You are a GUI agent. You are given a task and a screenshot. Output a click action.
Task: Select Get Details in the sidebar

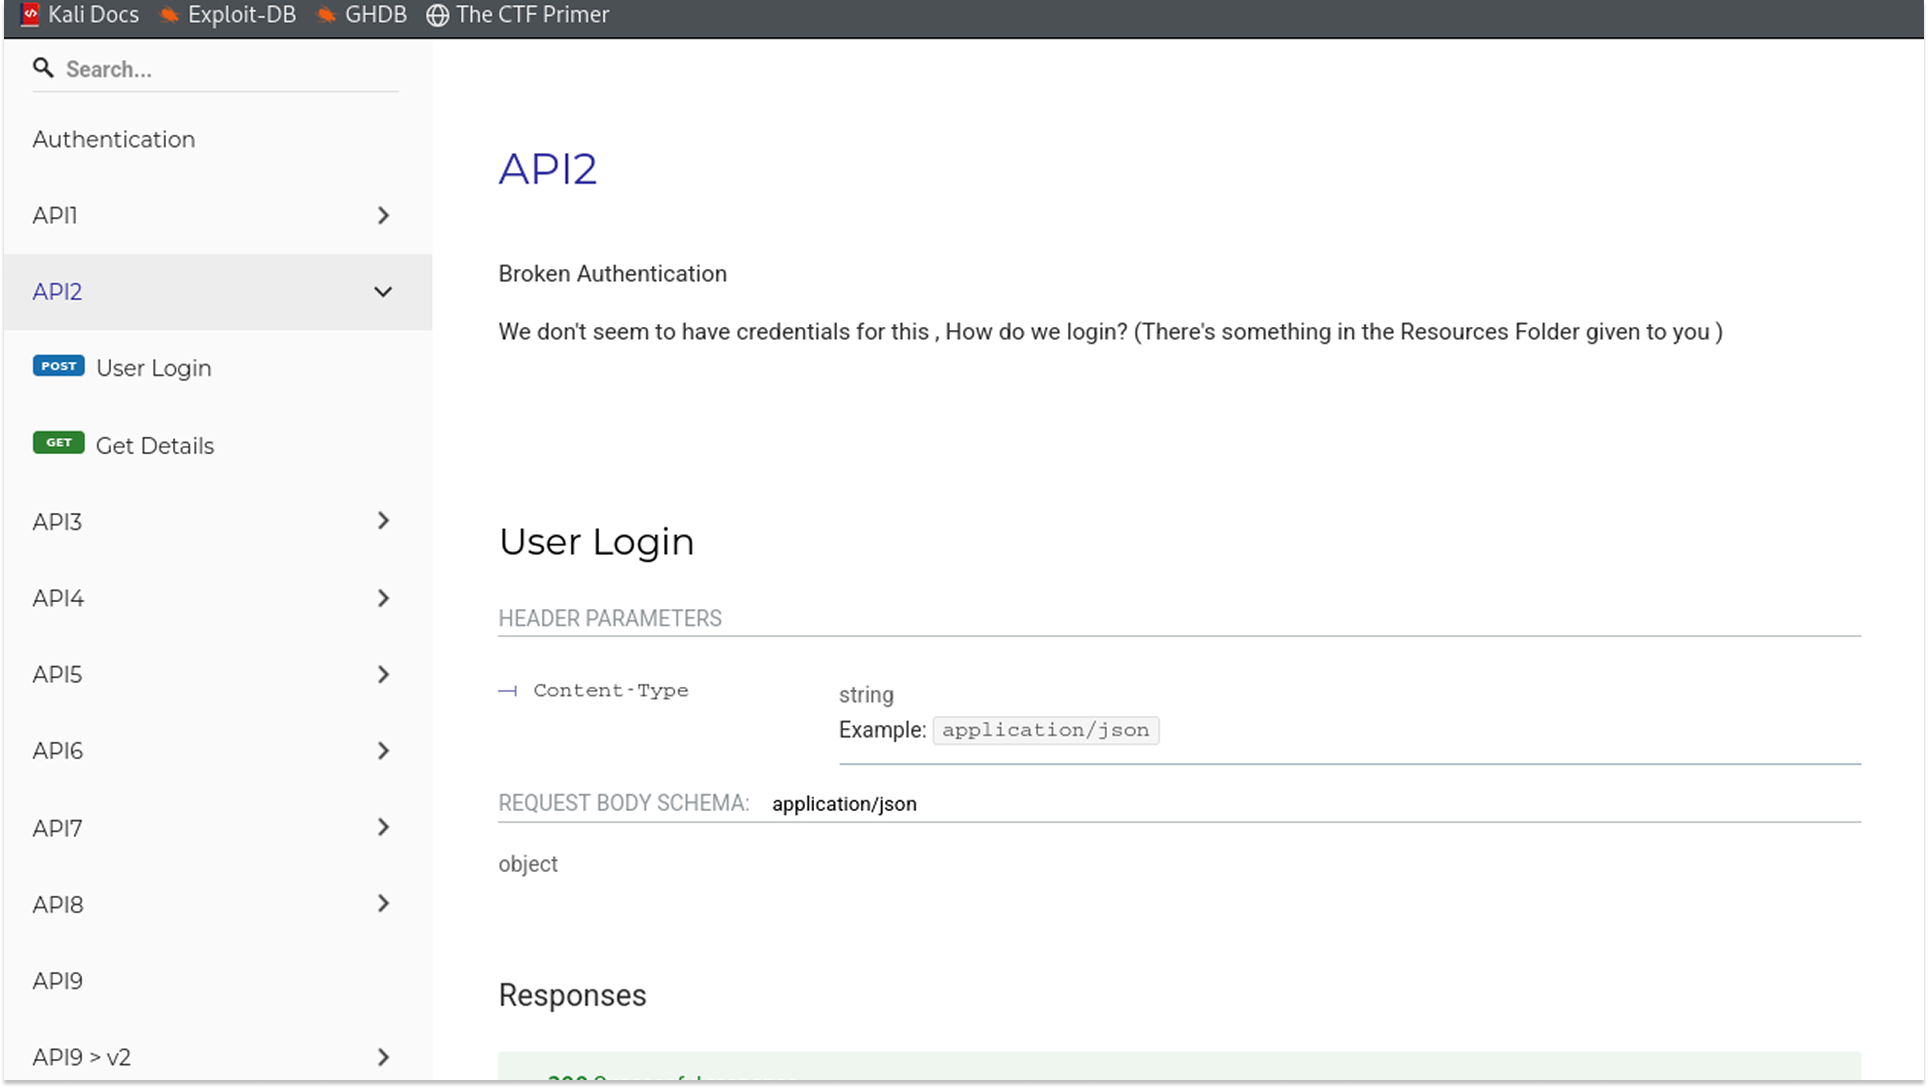tap(155, 445)
